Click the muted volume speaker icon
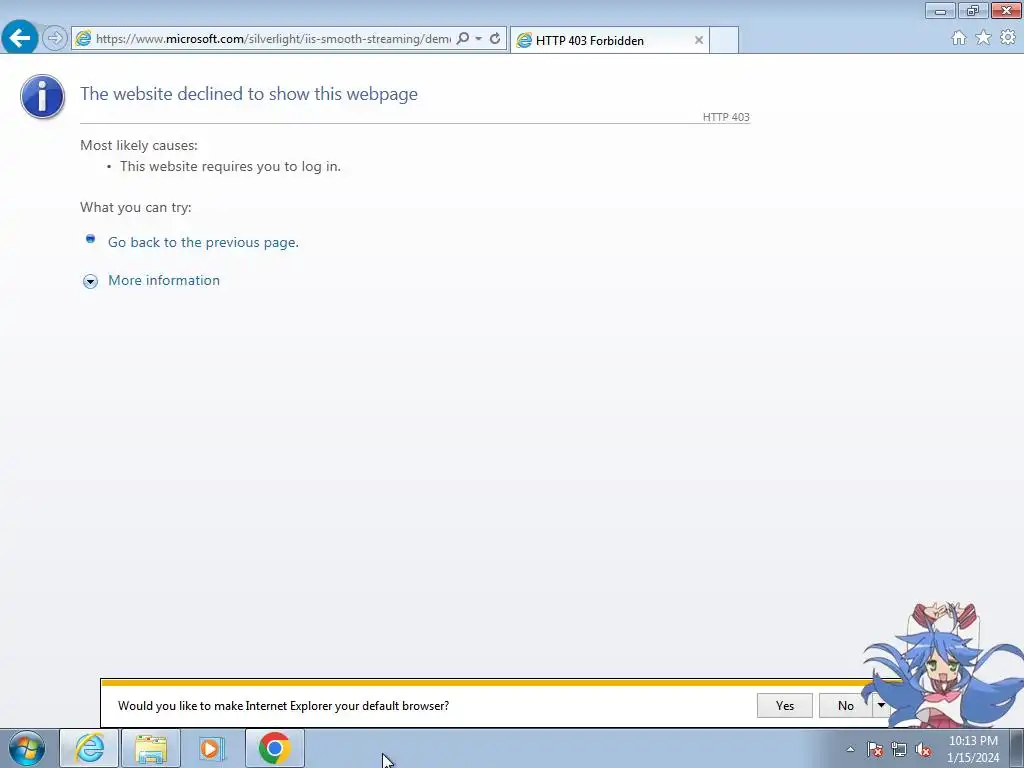1024x768 pixels. [923, 750]
